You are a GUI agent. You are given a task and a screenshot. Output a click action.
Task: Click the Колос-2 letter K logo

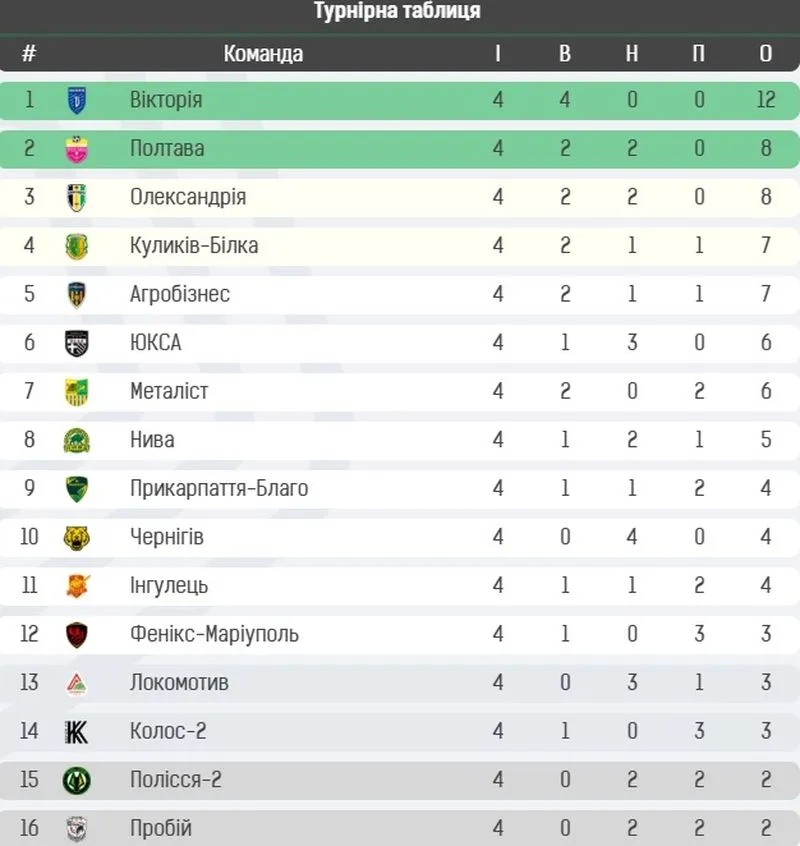(77, 732)
